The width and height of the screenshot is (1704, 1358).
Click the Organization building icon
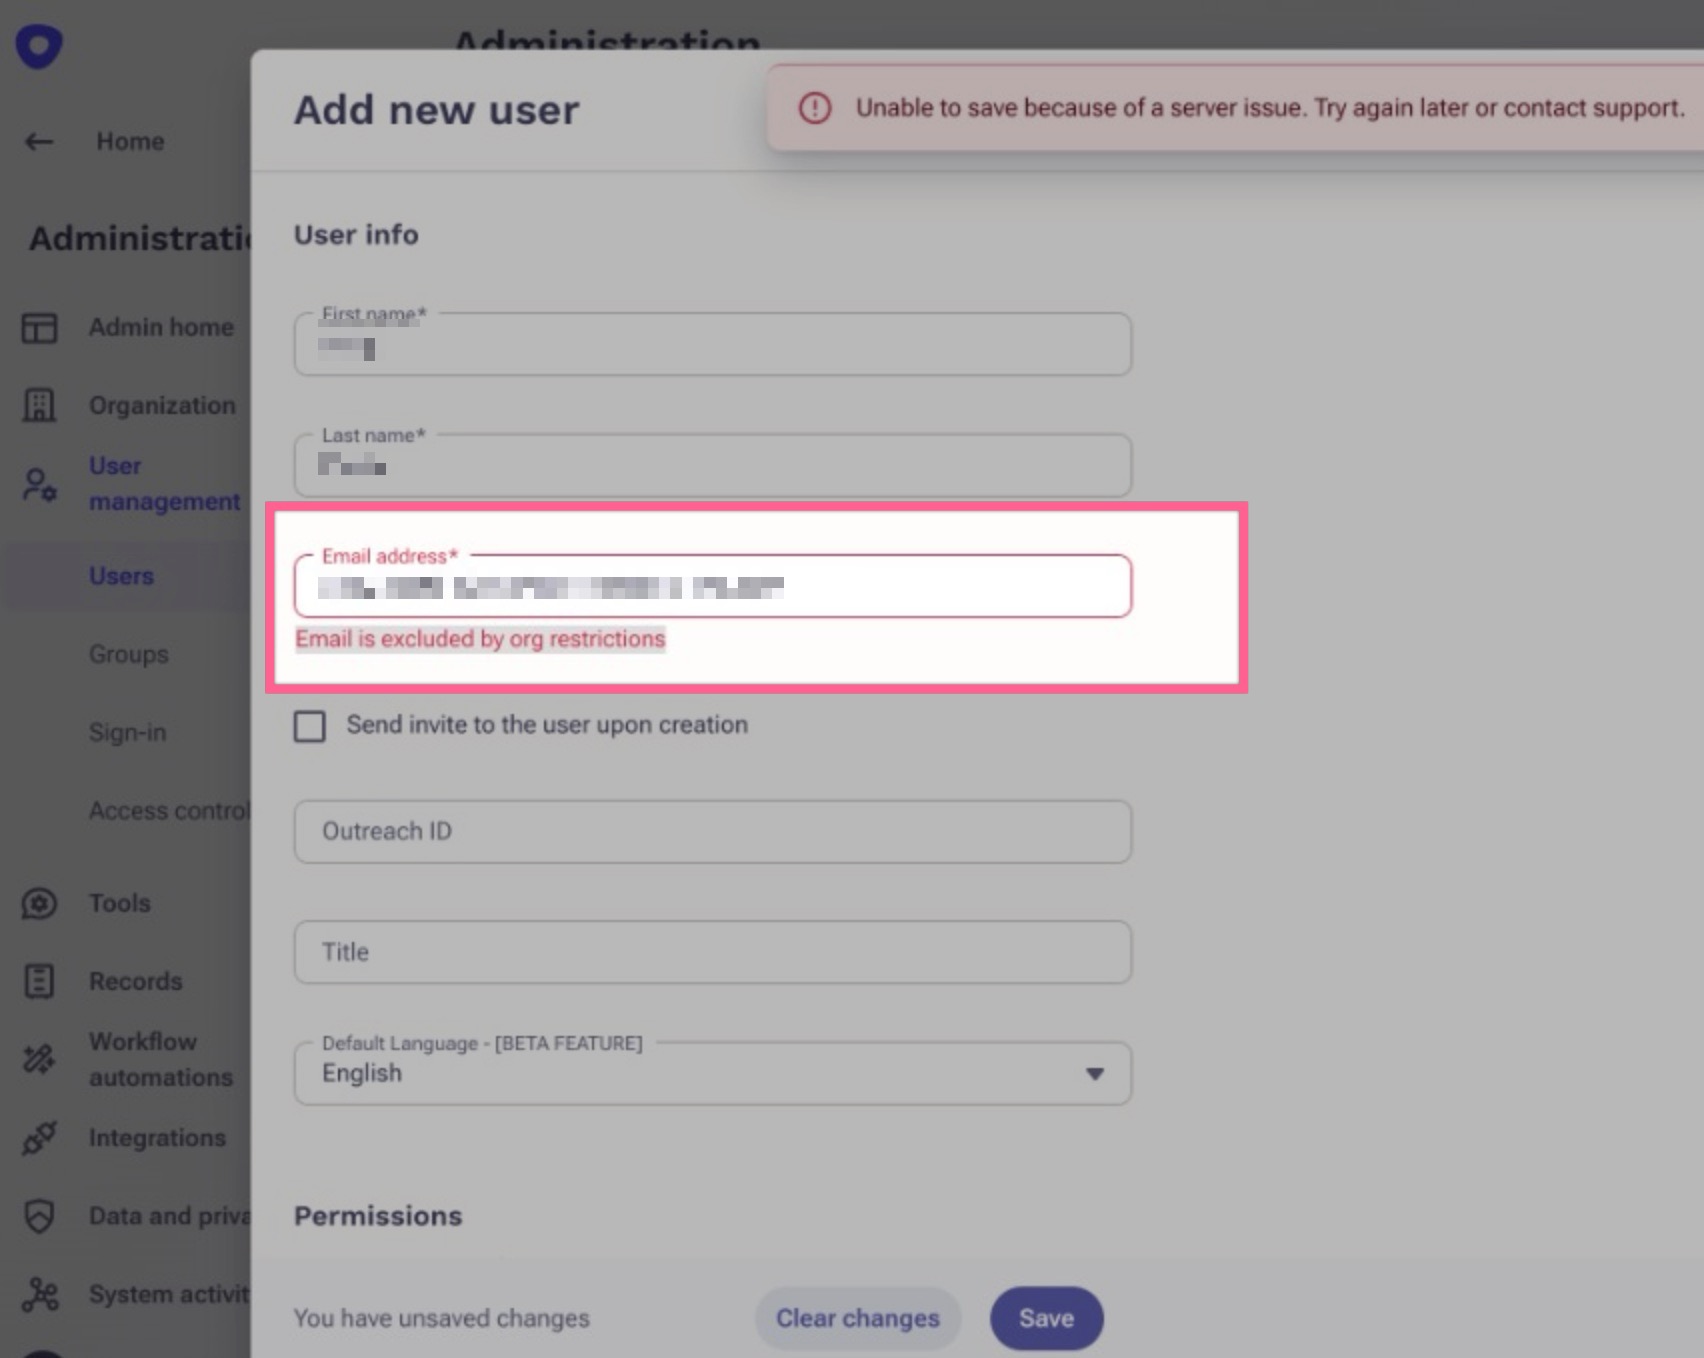[x=40, y=405]
